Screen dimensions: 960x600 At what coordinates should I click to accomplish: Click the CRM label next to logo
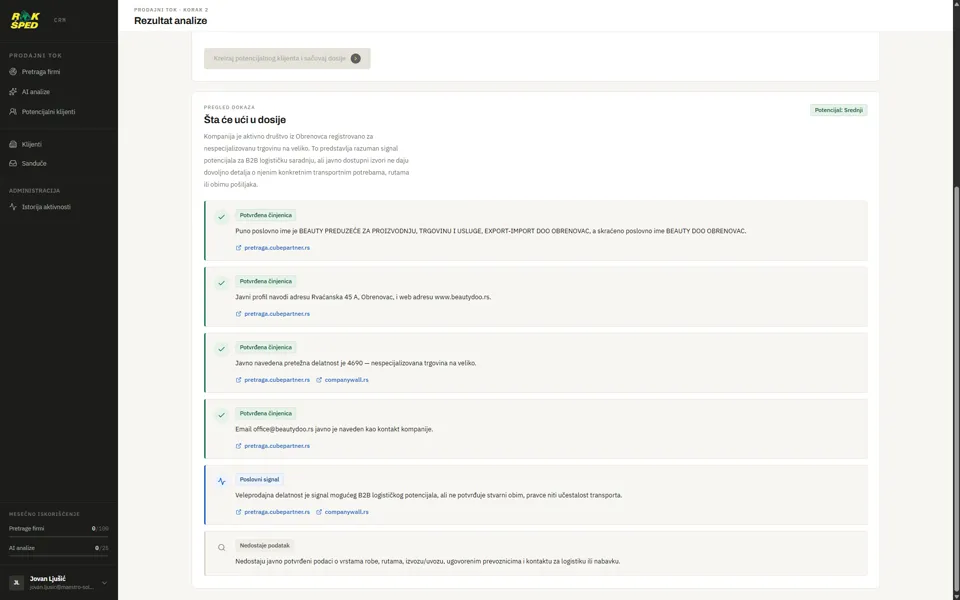click(x=60, y=20)
